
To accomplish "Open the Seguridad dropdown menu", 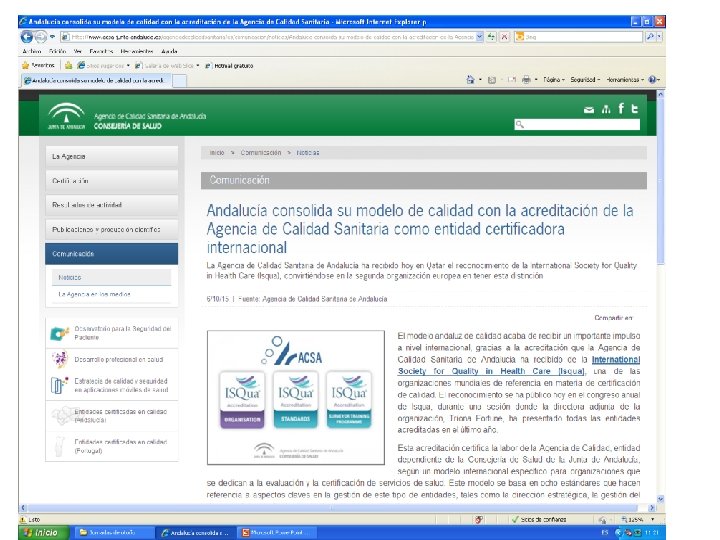I will point(585,80).
